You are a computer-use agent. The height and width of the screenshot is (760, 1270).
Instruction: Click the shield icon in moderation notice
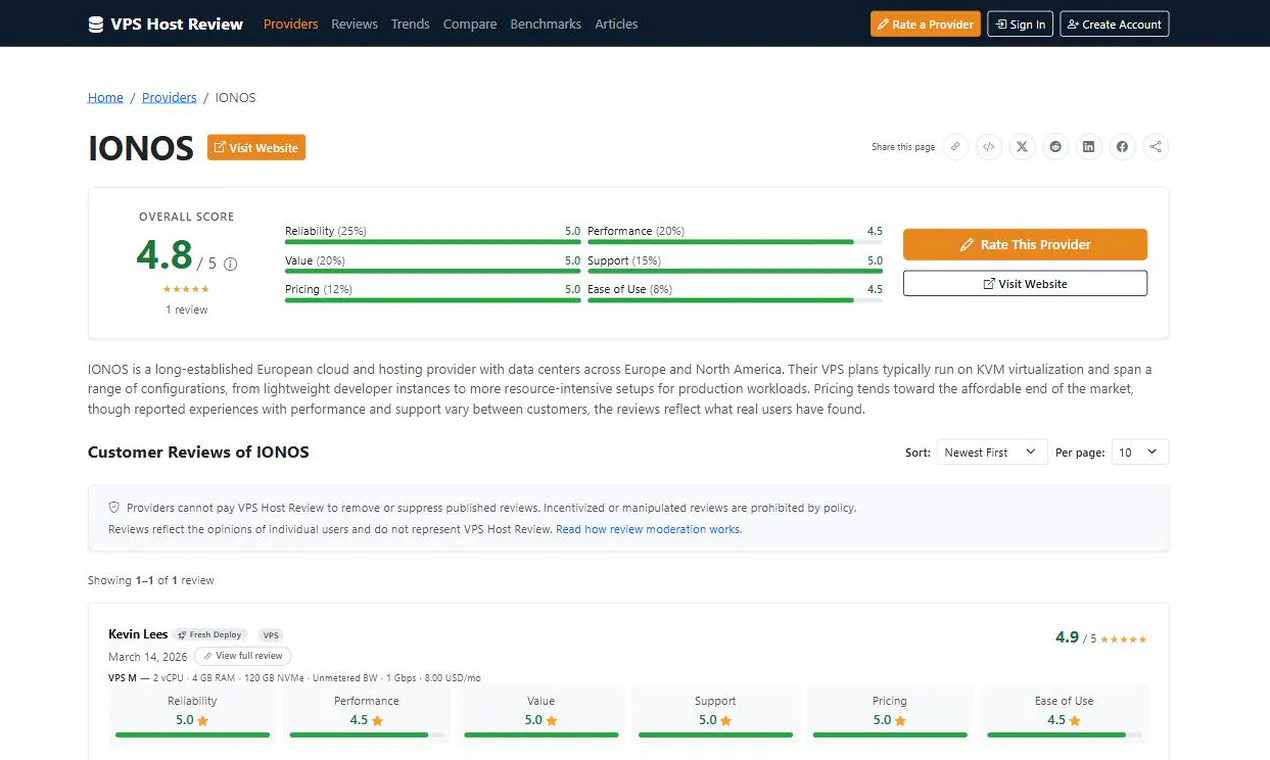[x=114, y=507]
